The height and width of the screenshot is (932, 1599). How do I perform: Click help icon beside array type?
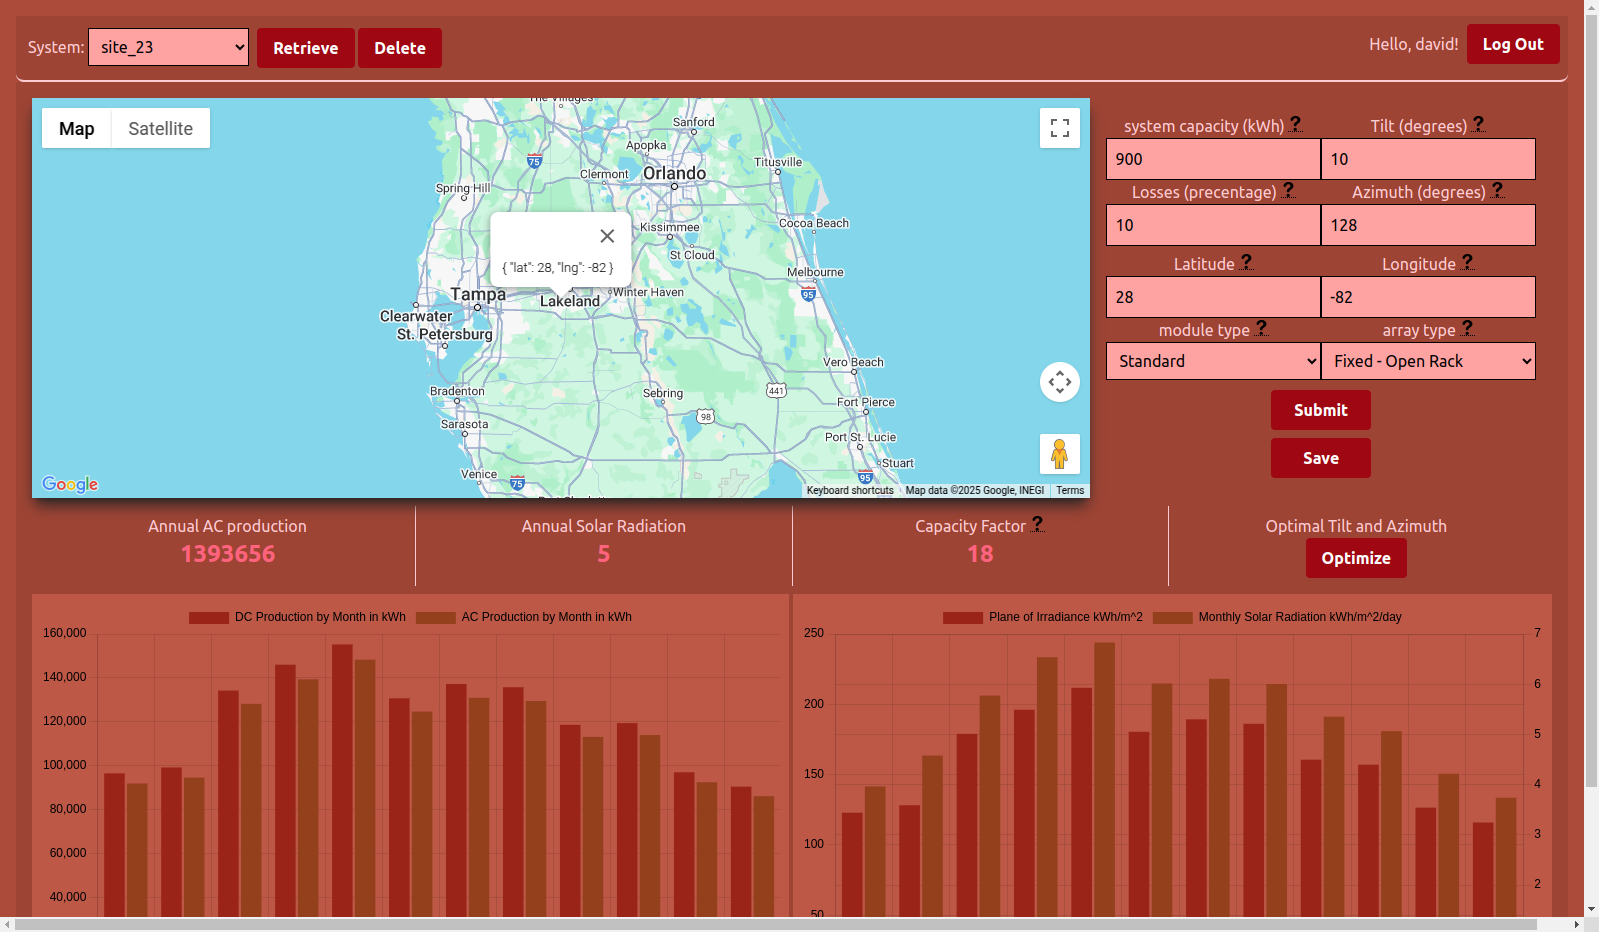pyautogui.click(x=1467, y=328)
